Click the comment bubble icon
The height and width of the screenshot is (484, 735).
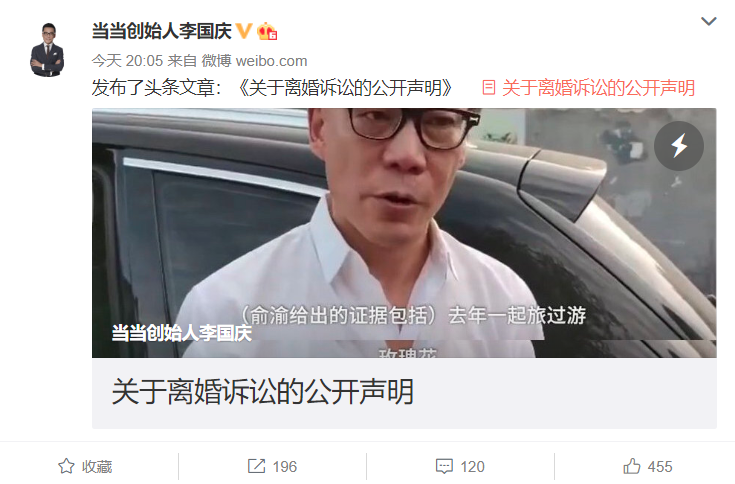(444, 467)
